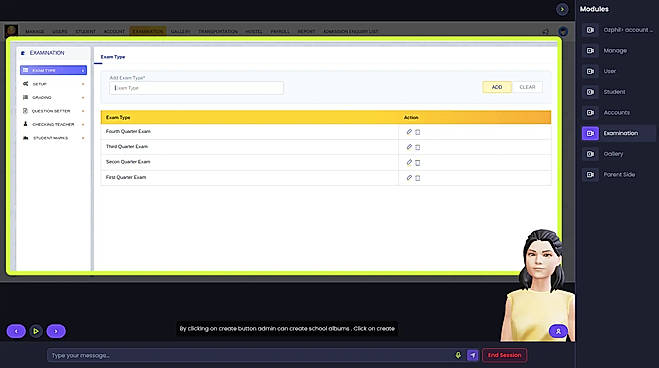Select the Gallery module label
Viewport: 659px width, 368px height.
point(613,154)
